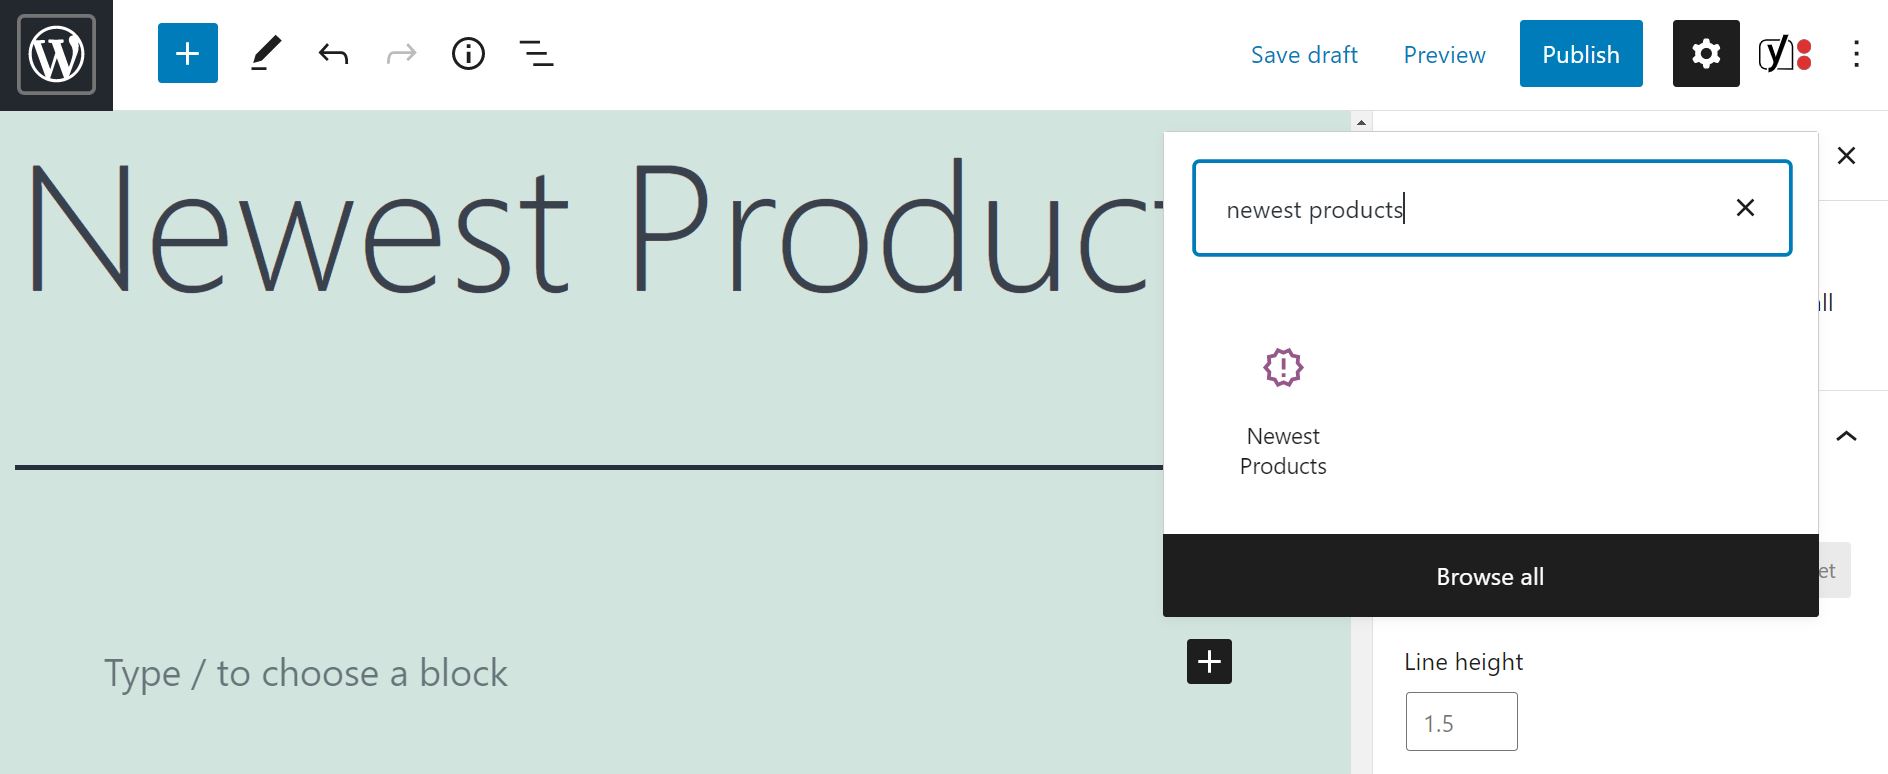Open the Yoast SEO menu
This screenshot has height=774, width=1888.
pos(1784,53)
